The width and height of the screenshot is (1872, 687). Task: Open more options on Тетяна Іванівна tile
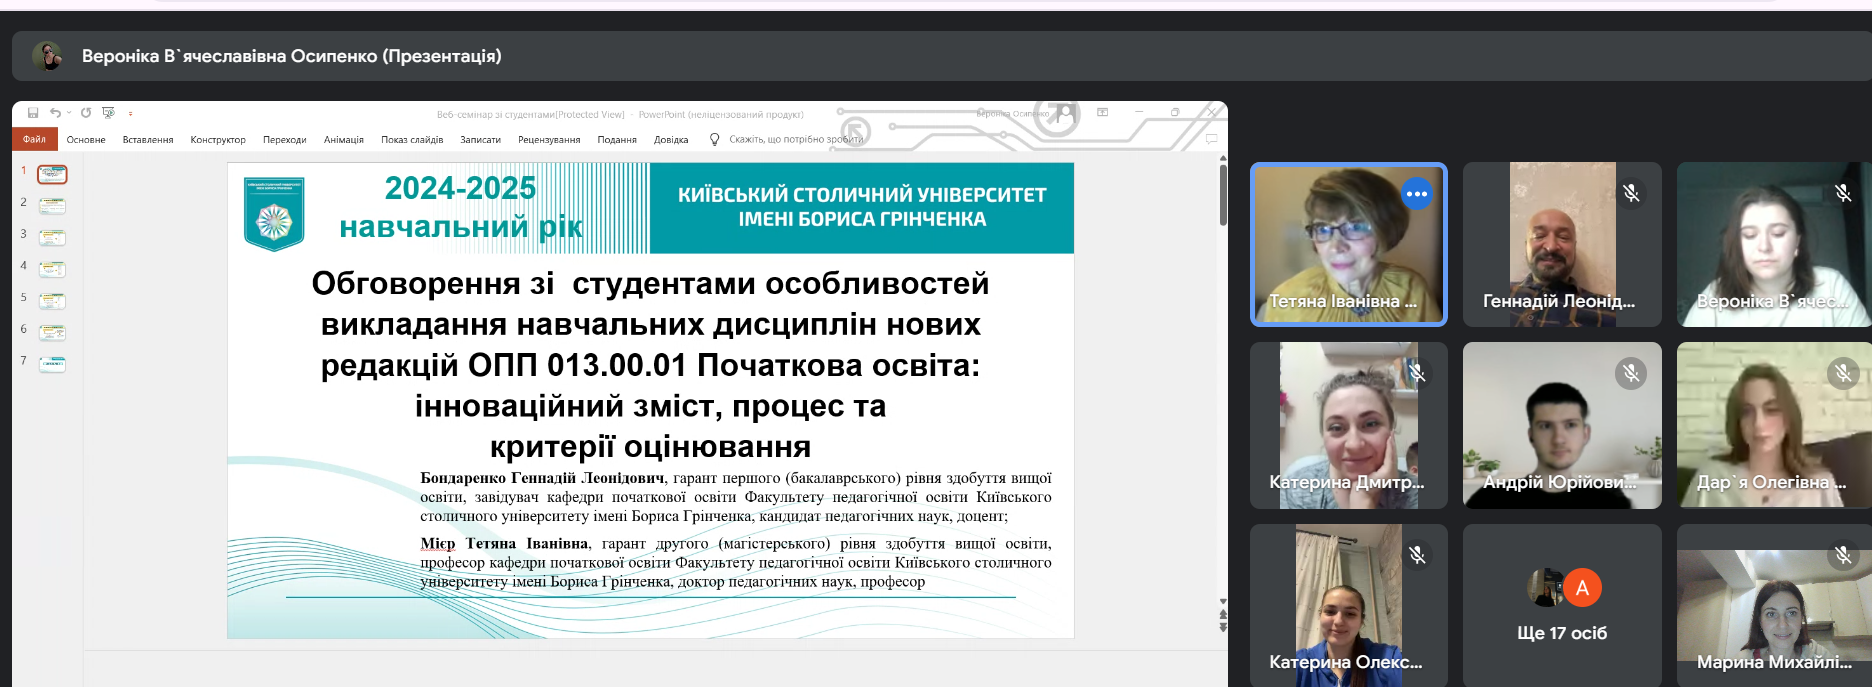point(1417,194)
